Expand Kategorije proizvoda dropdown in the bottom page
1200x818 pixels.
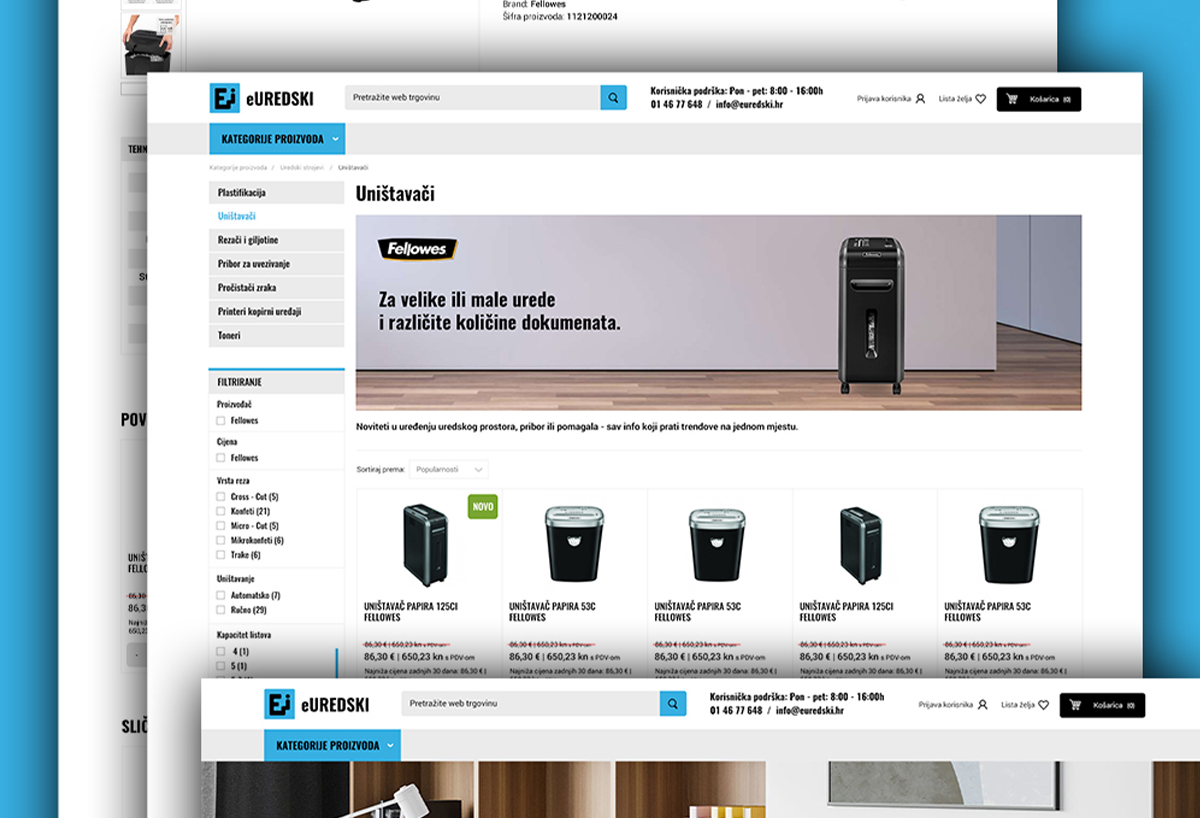tap(332, 746)
